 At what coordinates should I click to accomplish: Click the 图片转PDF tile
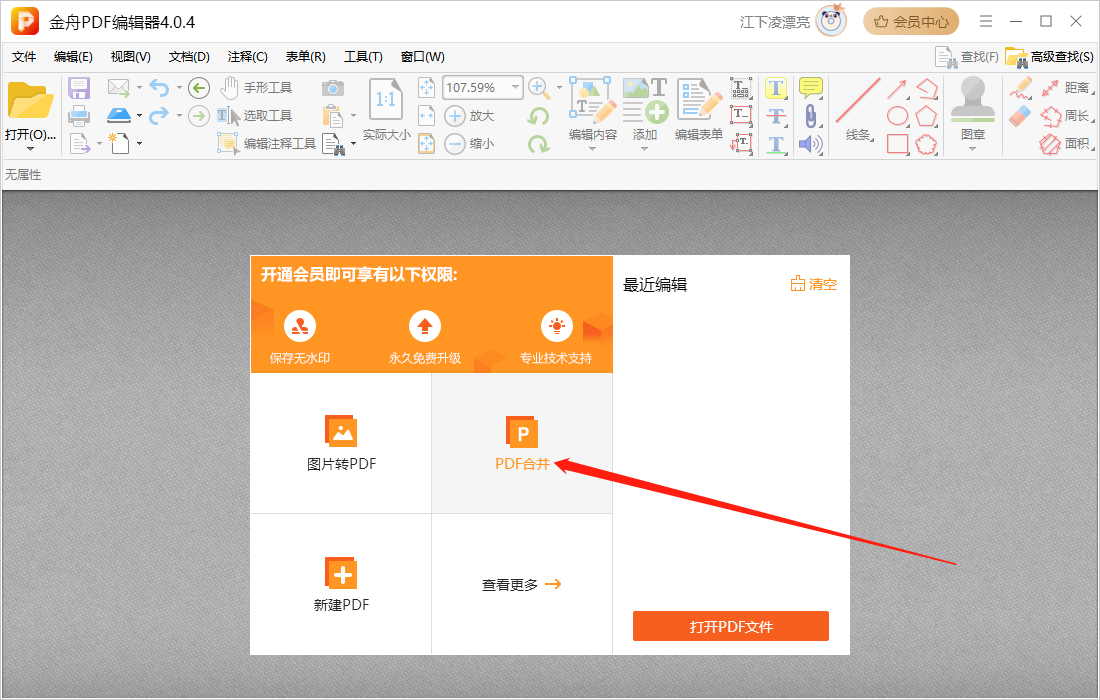click(341, 443)
